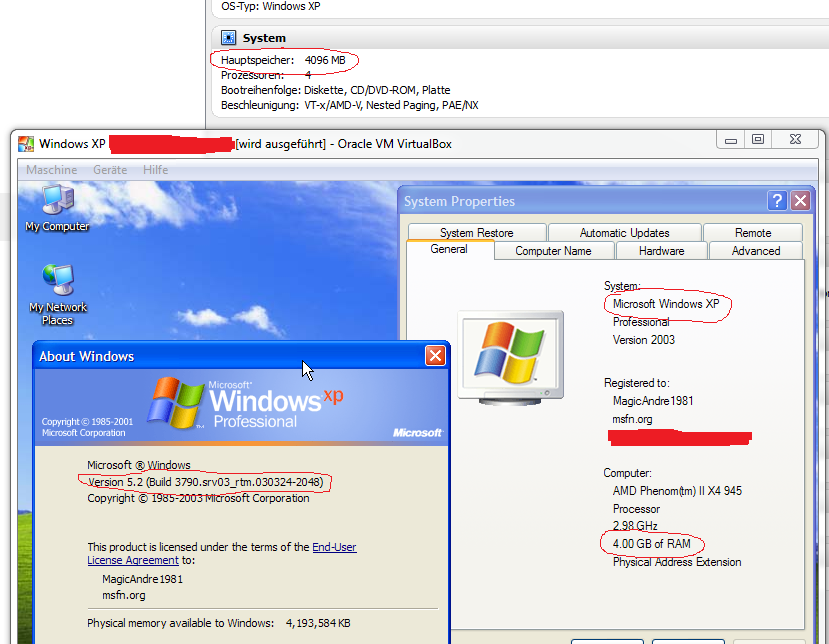Click the Microsoft Windows XP system text

tap(666, 304)
